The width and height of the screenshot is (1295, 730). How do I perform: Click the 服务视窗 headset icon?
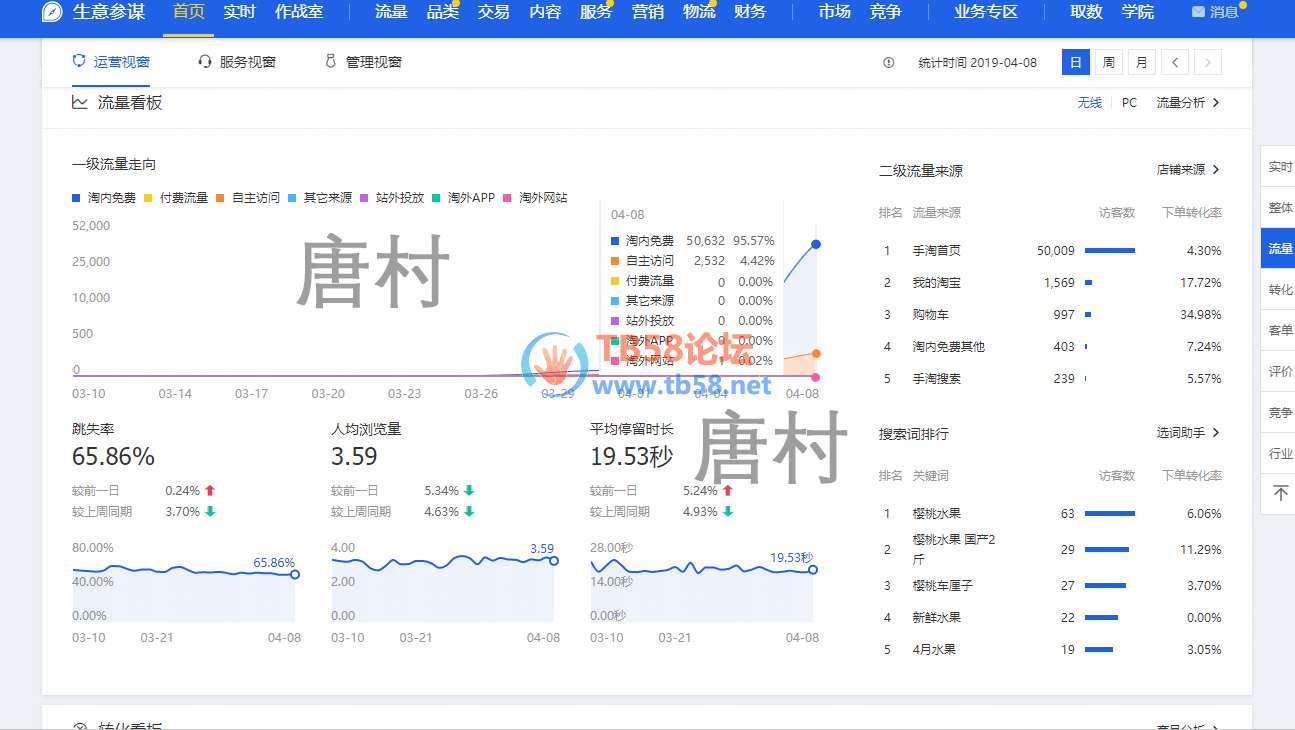point(205,62)
